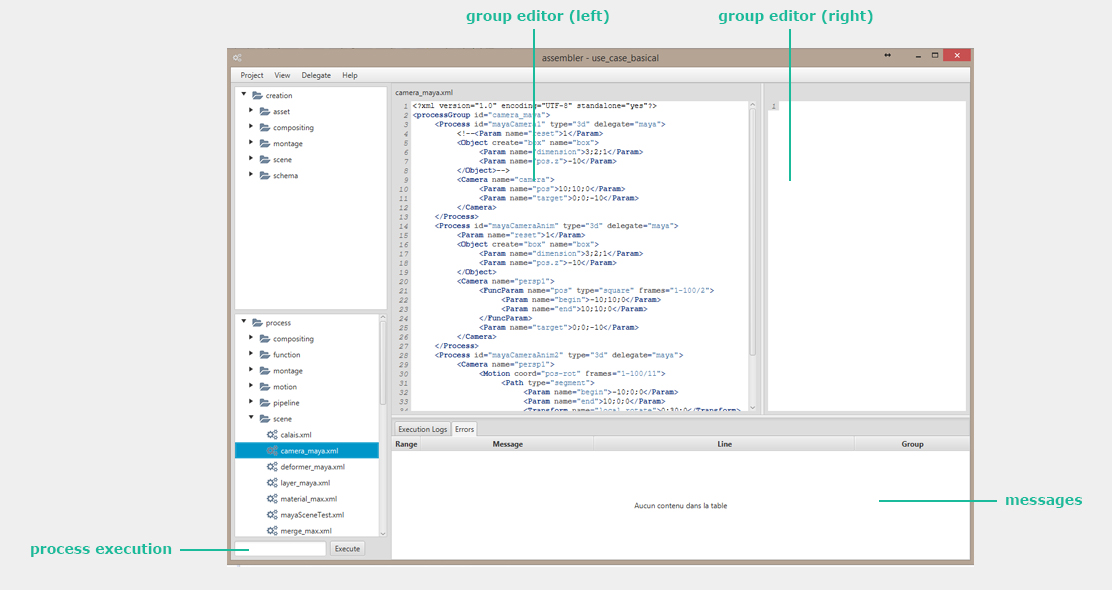Switch to the Execution Logs tab
Viewport: 1112px width, 590px height.
pyautogui.click(x=422, y=429)
